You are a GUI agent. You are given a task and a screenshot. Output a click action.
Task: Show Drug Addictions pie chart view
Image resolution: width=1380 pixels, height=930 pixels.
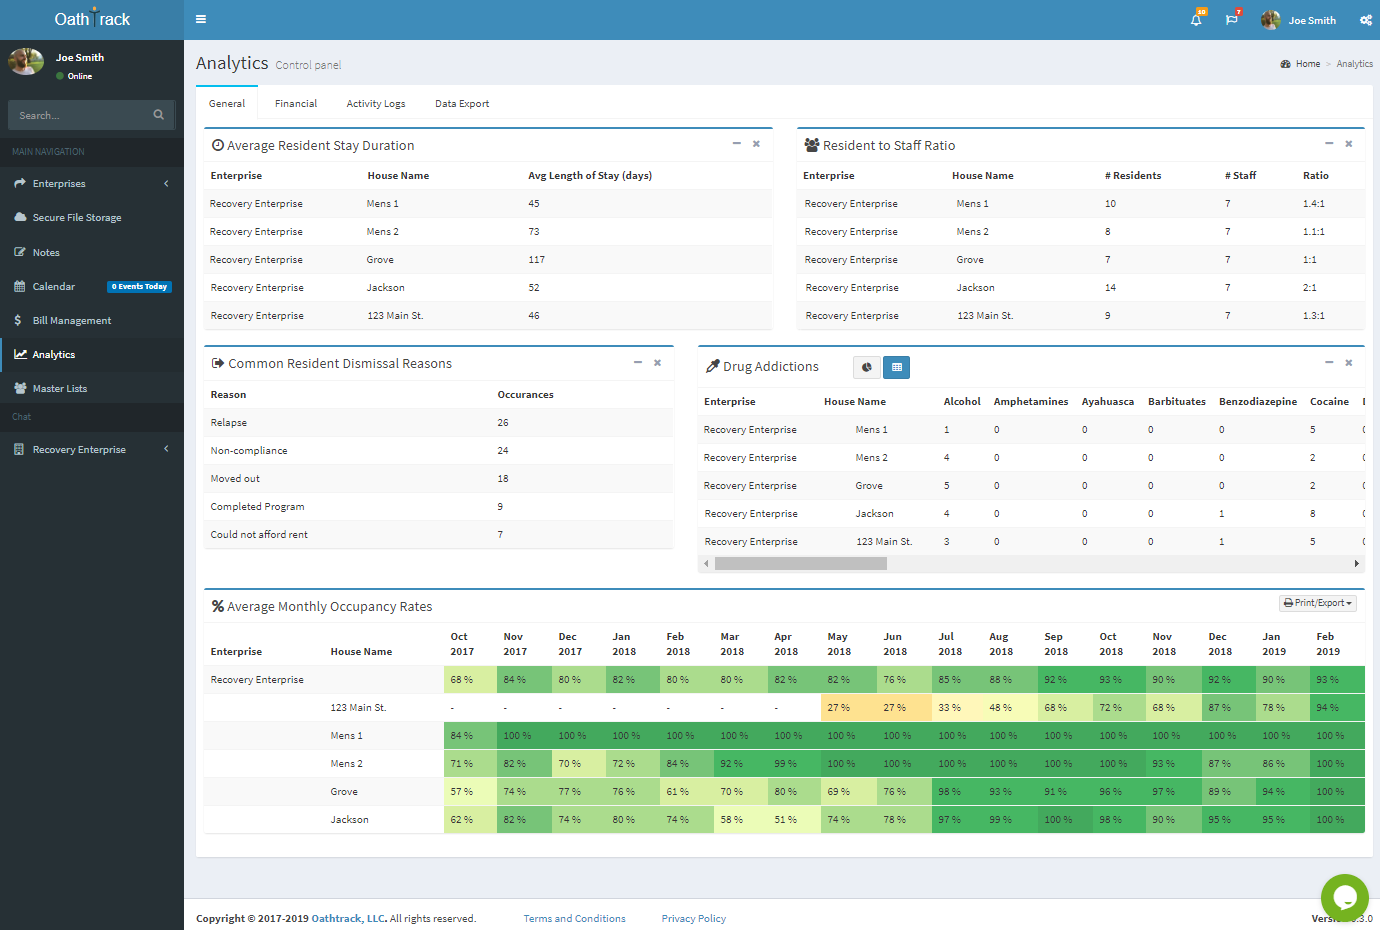click(x=867, y=367)
